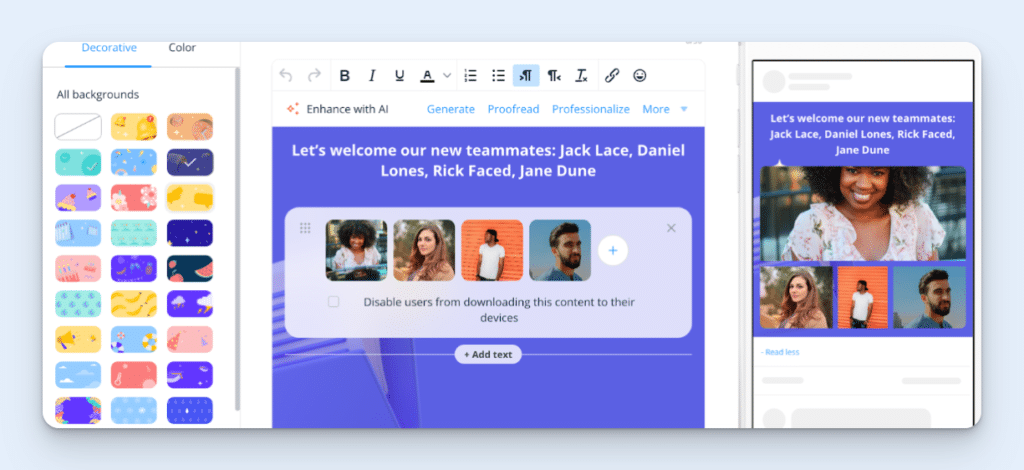The height and width of the screenshot is (470, 1024).
Task: Open the text color dropdown arrow
Action: coord(447,76)
